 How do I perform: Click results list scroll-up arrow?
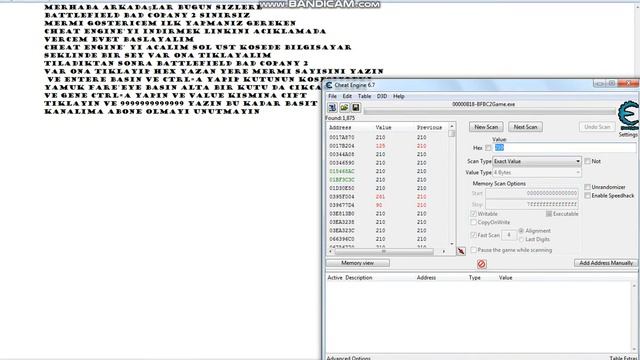pyautogui.click(x=451, y=126)
